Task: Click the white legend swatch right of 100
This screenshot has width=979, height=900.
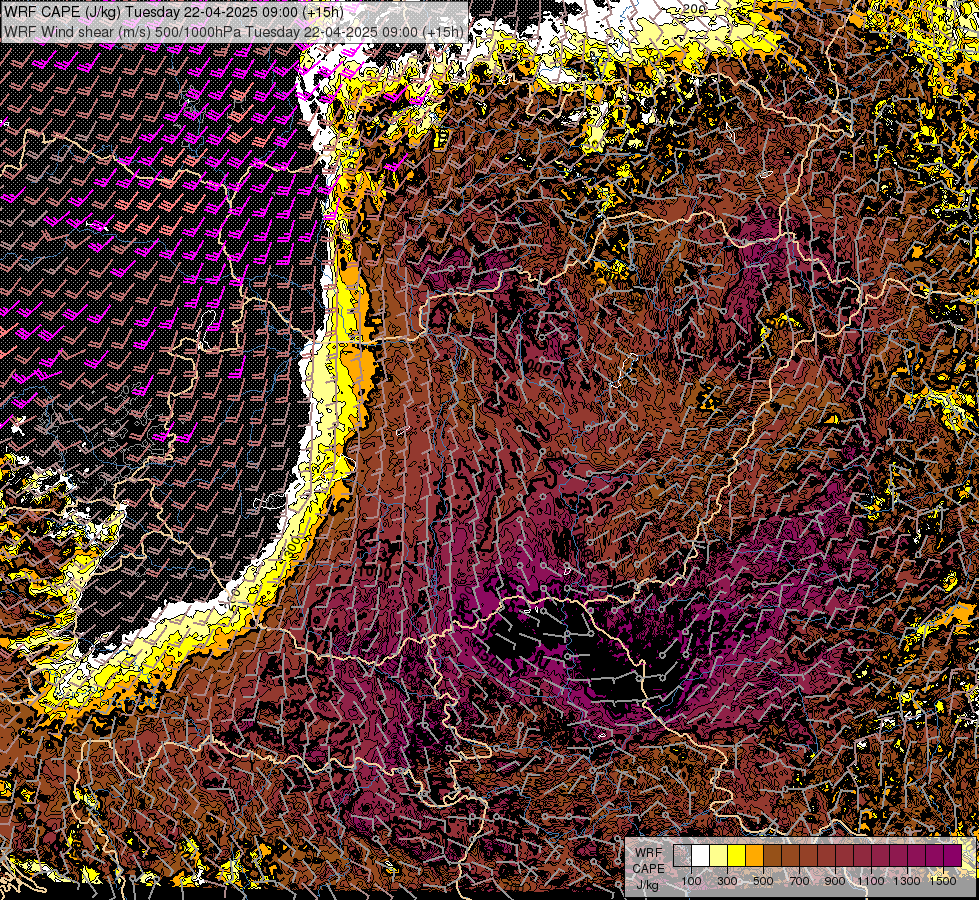Action: click(x=701, y=855)
